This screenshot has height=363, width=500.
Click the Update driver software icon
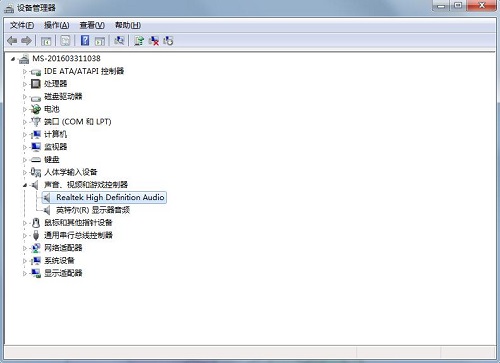pyautogui.click(x=139, y=41)
